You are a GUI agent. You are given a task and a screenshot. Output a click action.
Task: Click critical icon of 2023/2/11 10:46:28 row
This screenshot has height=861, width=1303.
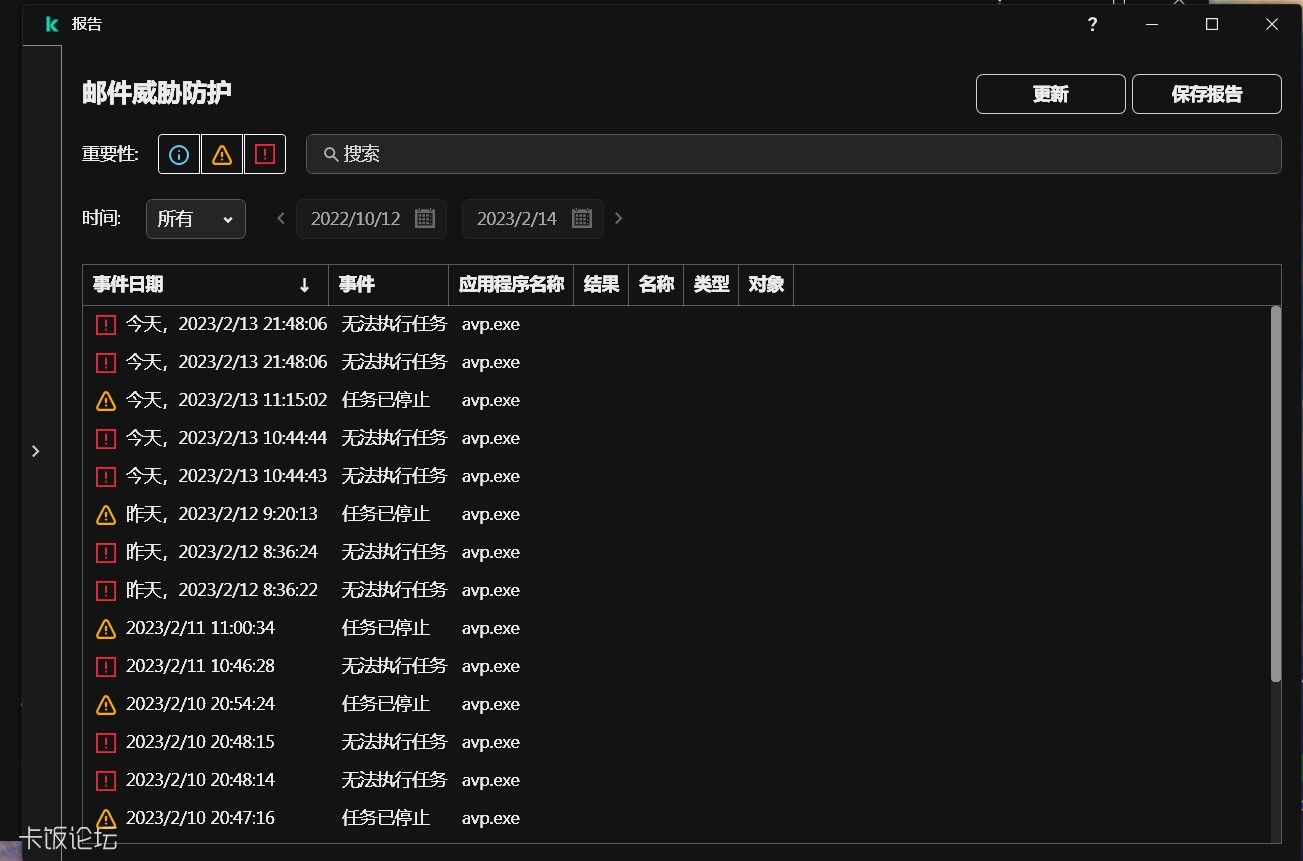[106, 666]
